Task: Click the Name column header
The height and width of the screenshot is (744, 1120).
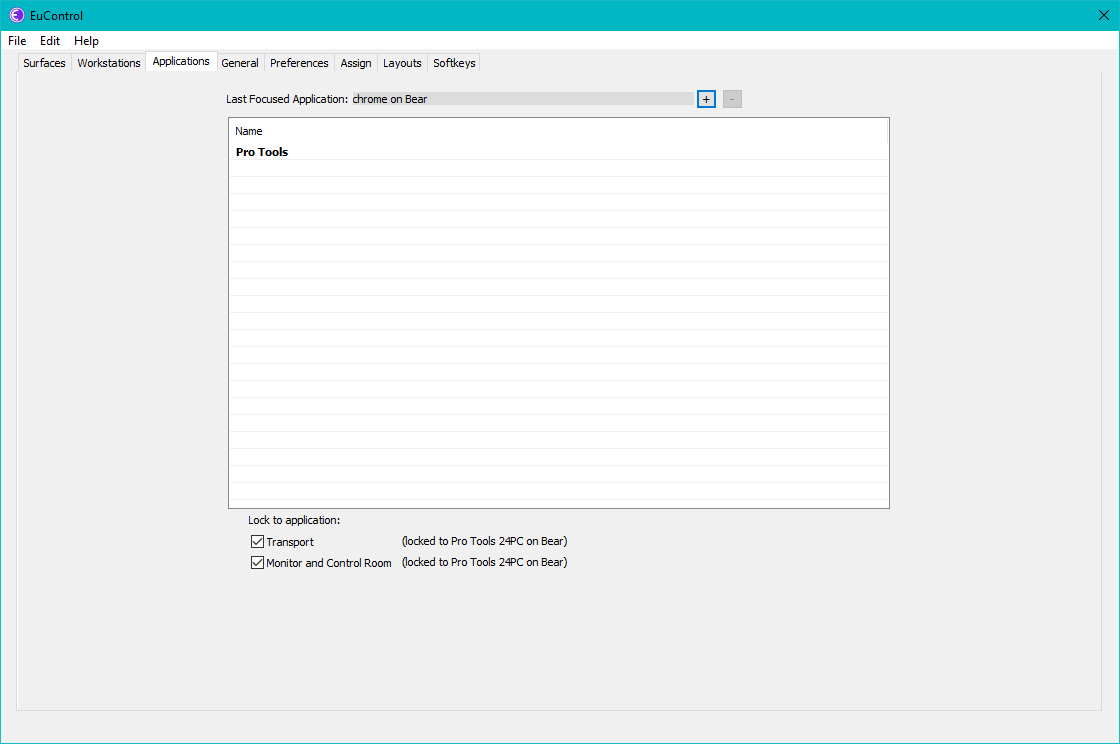Action: pos(249,131)
